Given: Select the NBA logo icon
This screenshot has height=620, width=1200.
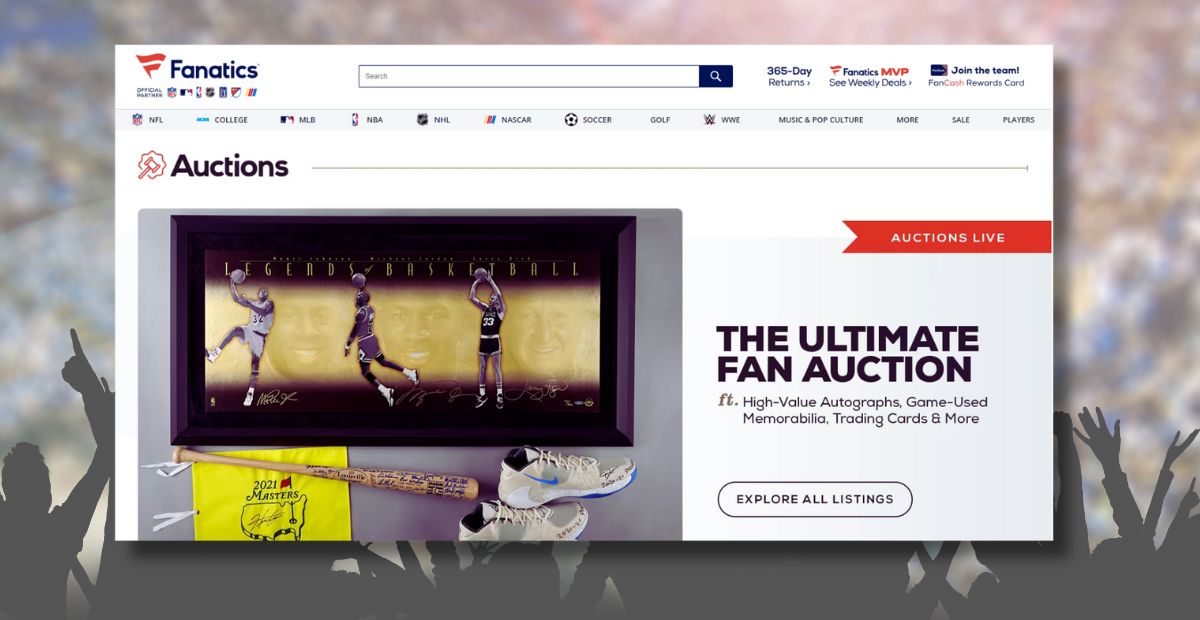Looking at the screenshot, I should (355, 120).
